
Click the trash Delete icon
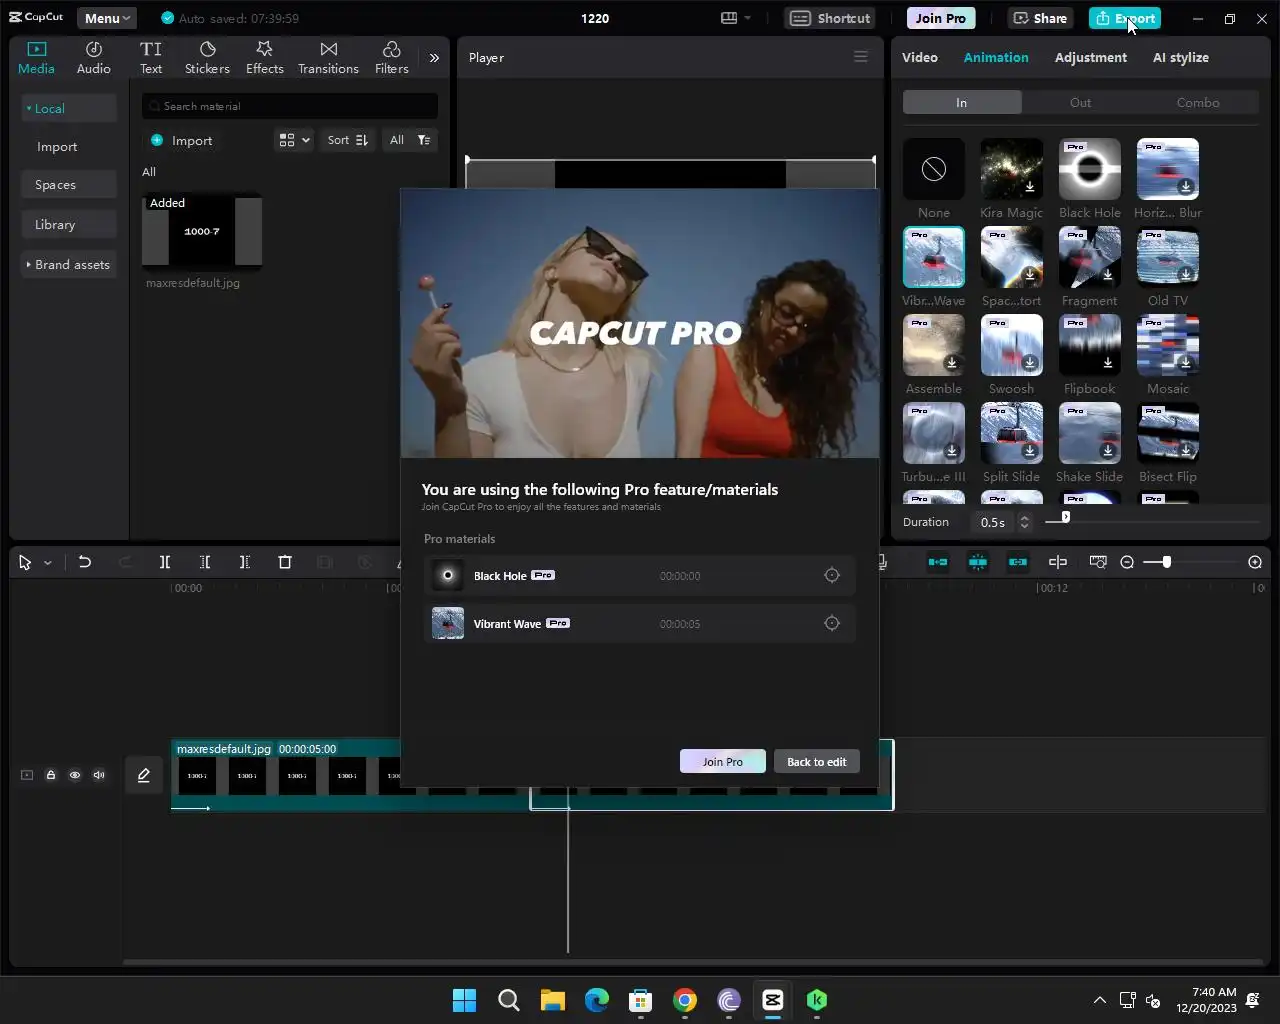[x=285, y=562]
